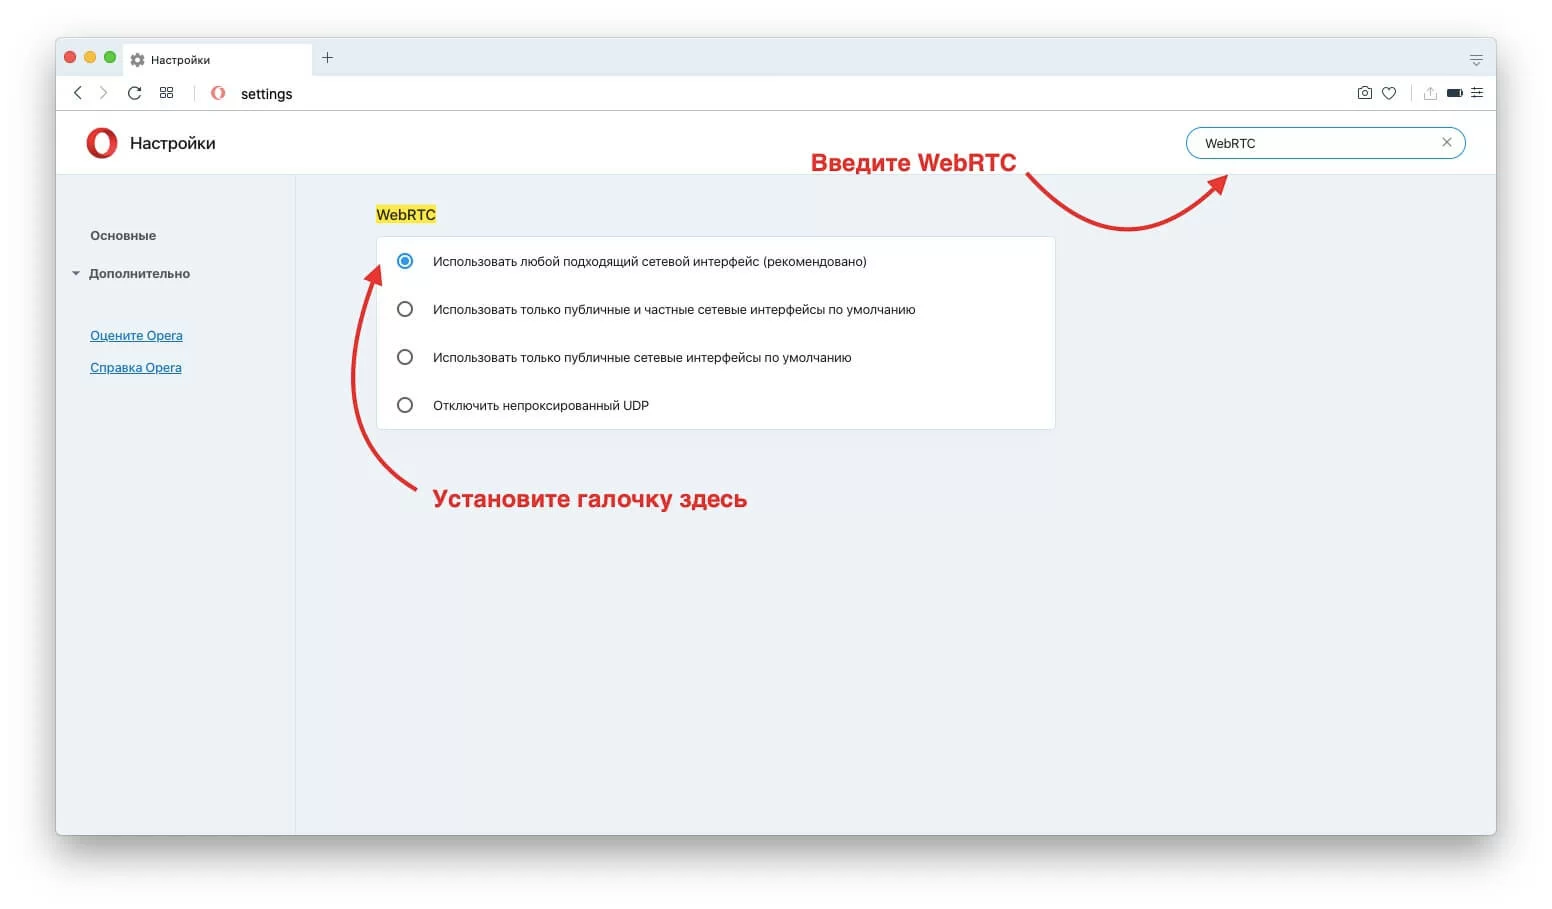
Task: Reload the settings page
Action: pyautogui.click(x=134, y=93)
